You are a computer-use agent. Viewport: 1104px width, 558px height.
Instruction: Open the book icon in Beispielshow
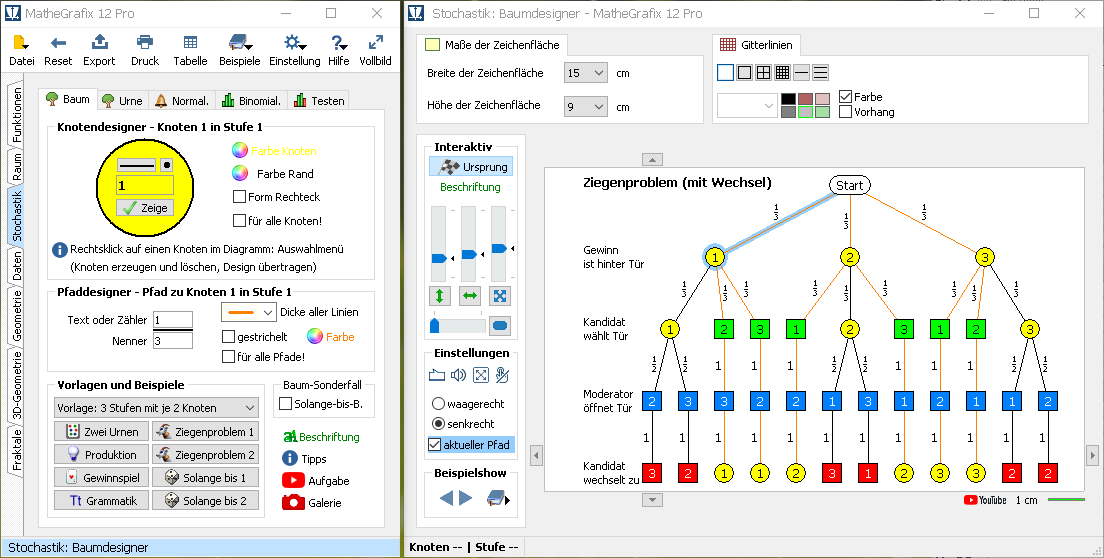point(498,498)
